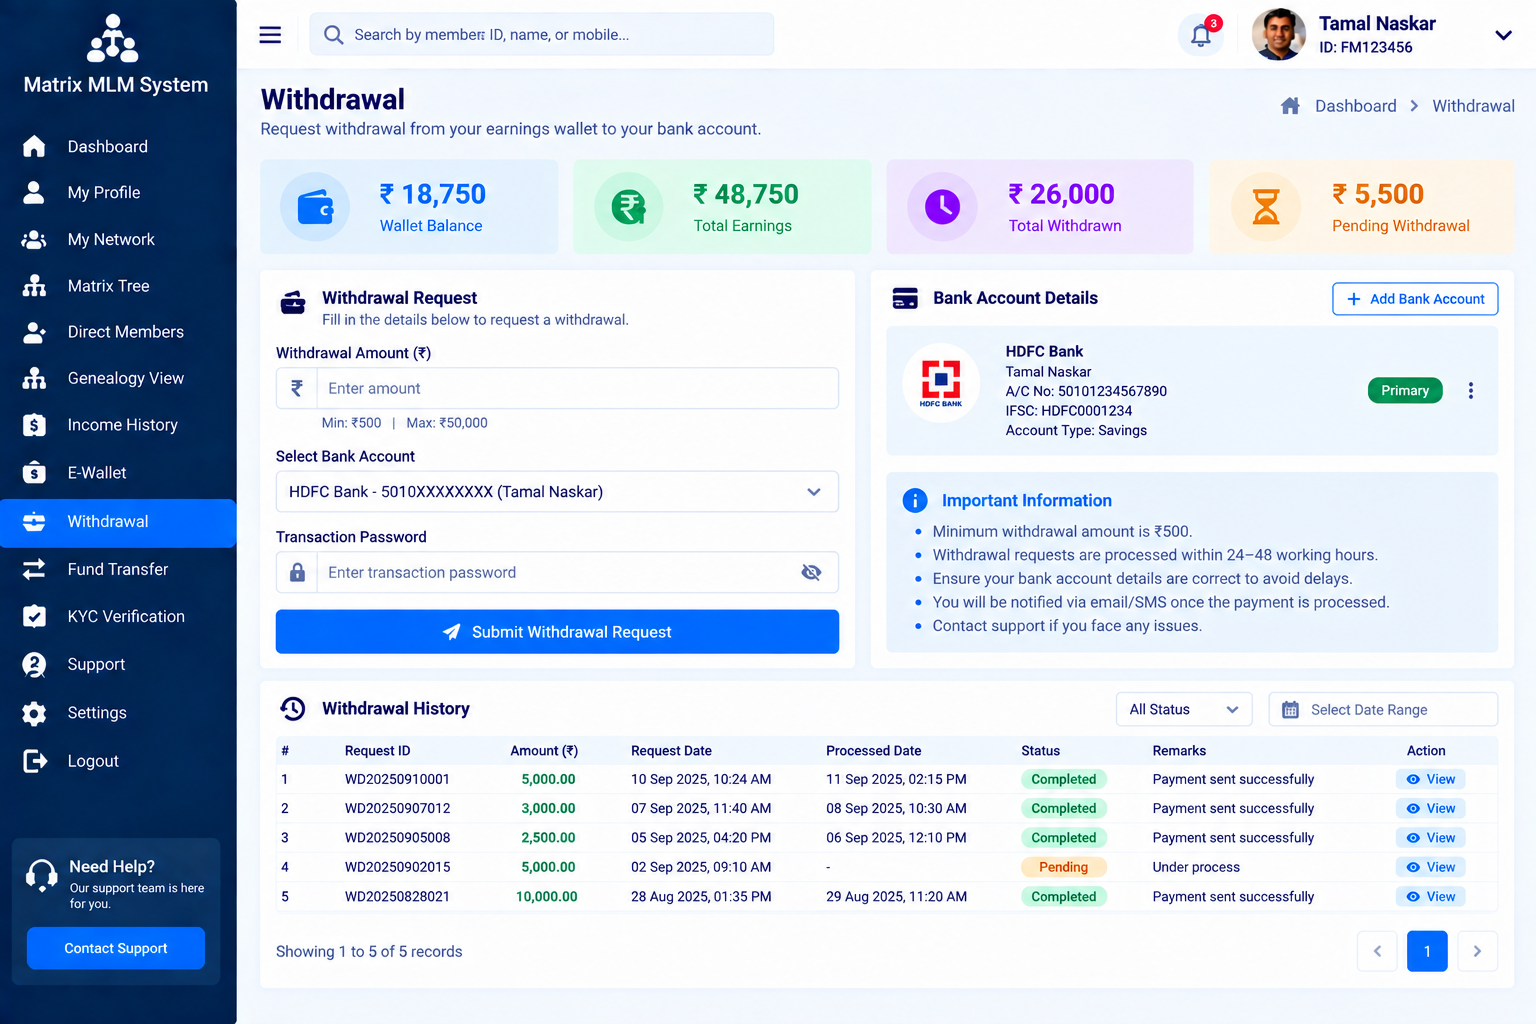1536x1024 pixels.
Task: Focus the Withdrawal Amount input field
Action: [557, 388]
